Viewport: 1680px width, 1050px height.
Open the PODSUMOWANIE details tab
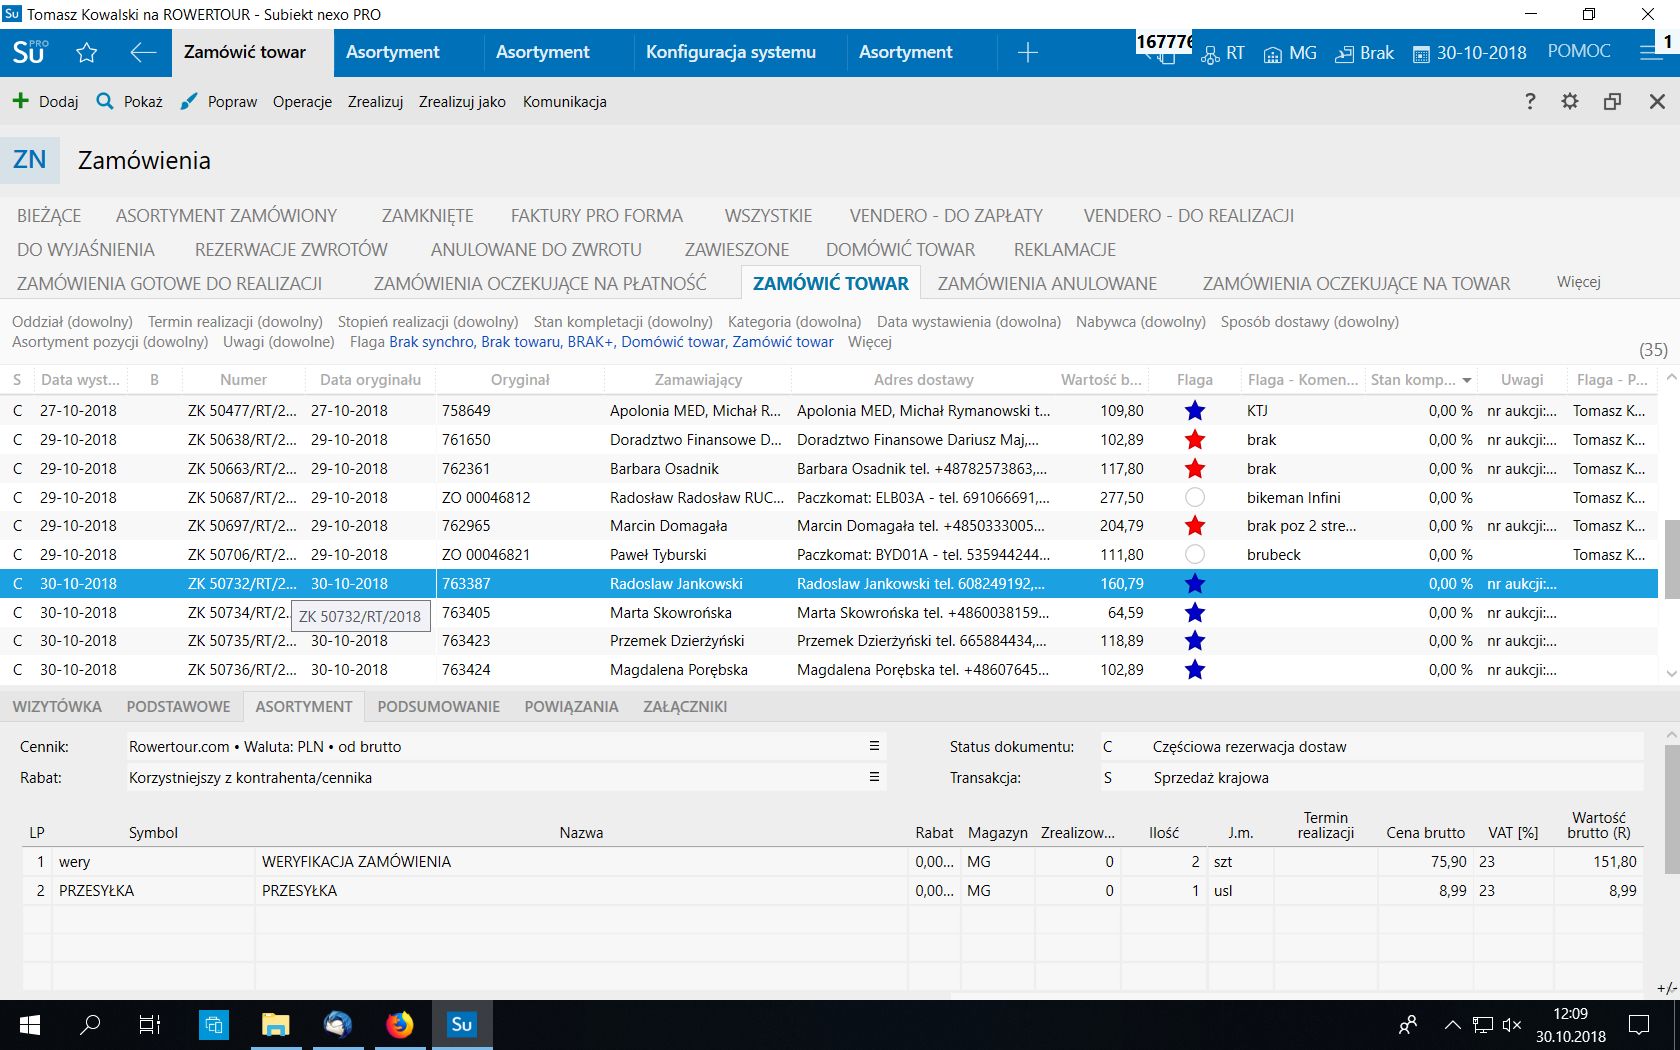coord(438,706)
